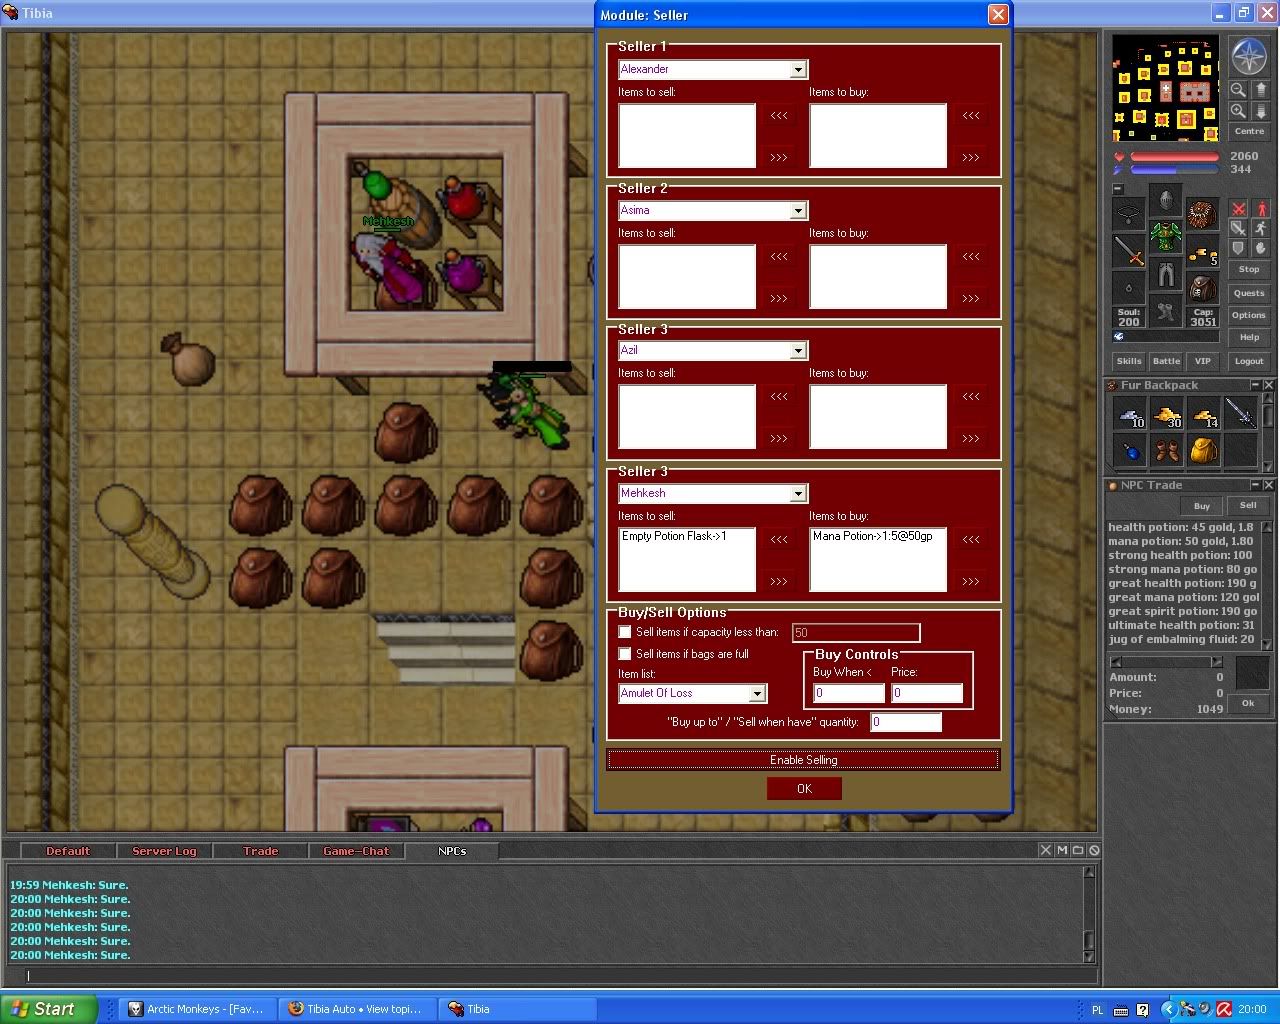This screenshot has width=1280, height=1024.
Task: Minimize the Fur Backpack panel
Action: (x=1256, y=384)
